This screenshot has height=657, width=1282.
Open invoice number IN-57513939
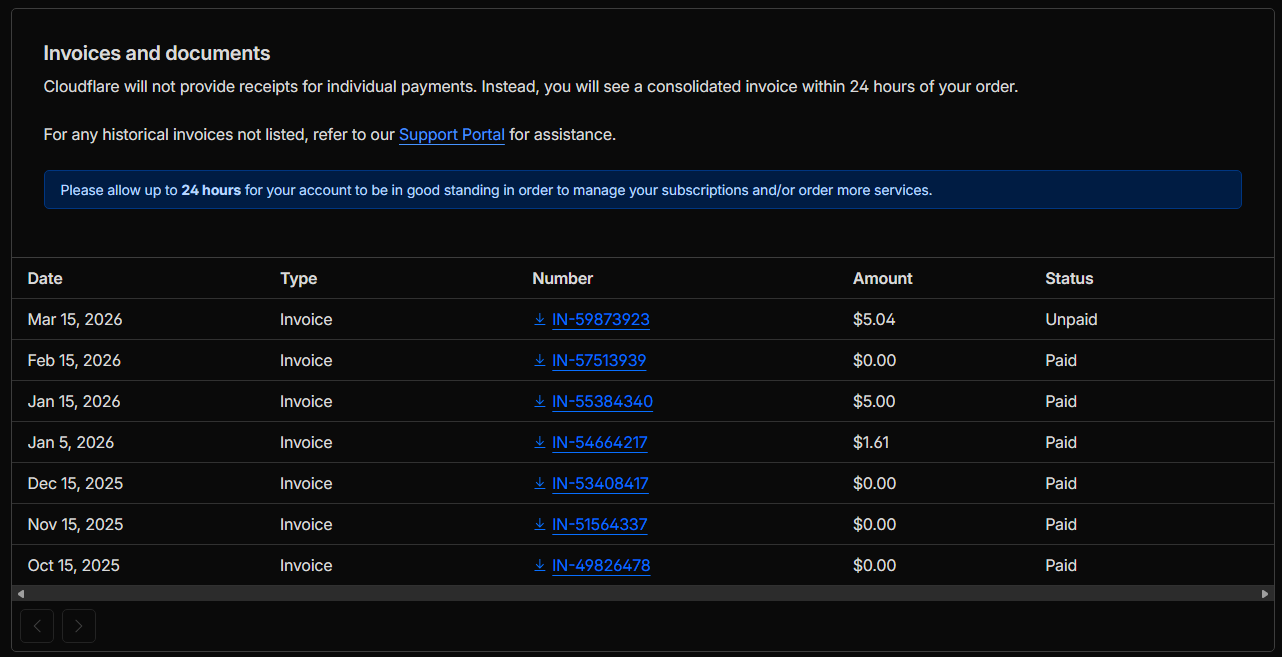pos(599,361)
